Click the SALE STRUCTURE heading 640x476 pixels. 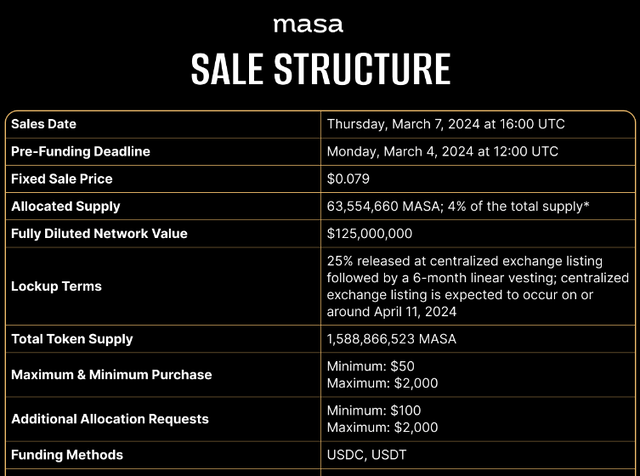(320, 69)
